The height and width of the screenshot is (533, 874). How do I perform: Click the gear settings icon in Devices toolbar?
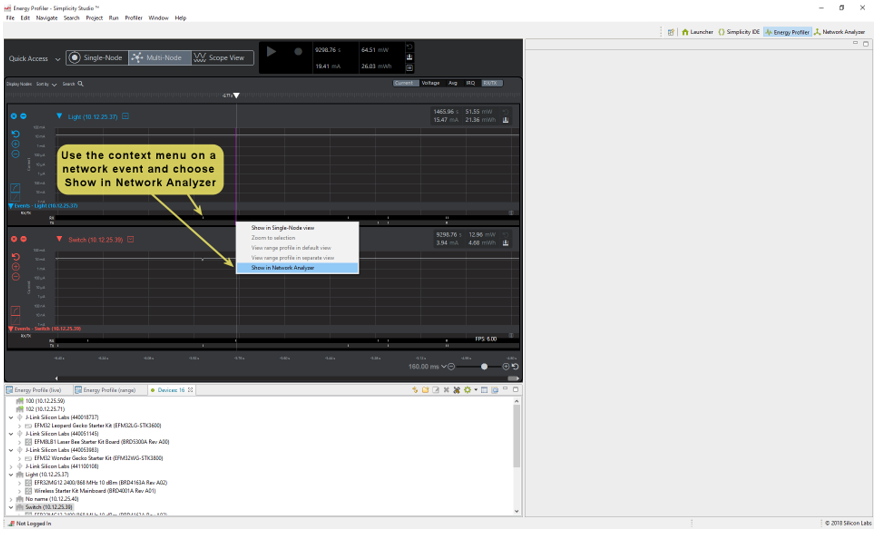[467, 390]
